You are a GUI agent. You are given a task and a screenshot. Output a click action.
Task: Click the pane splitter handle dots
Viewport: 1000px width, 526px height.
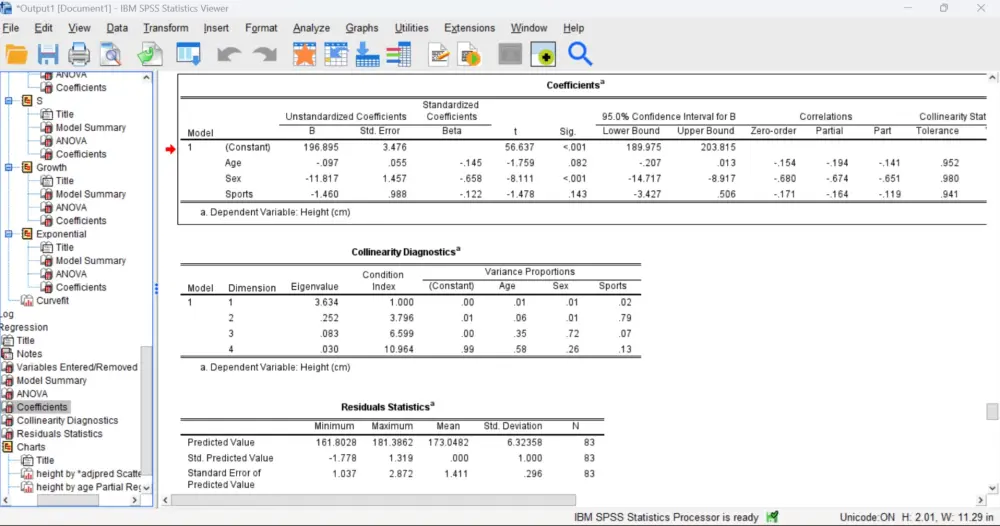coord(156,289)
